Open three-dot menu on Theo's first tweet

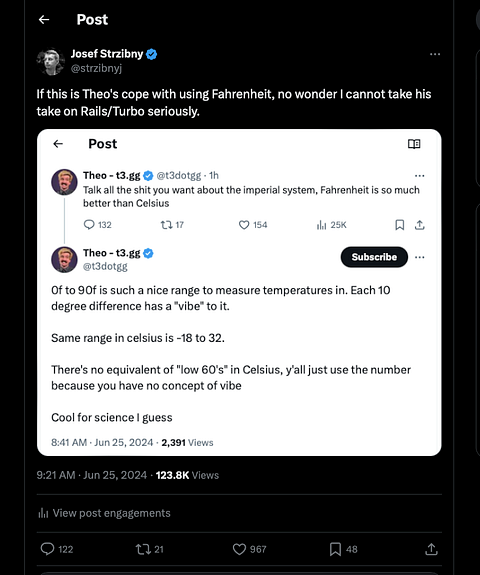coord(419,176)
